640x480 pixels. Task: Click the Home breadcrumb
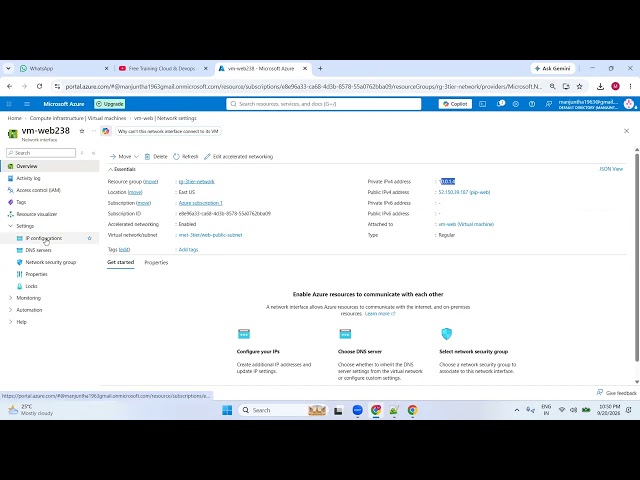point(14,118)
